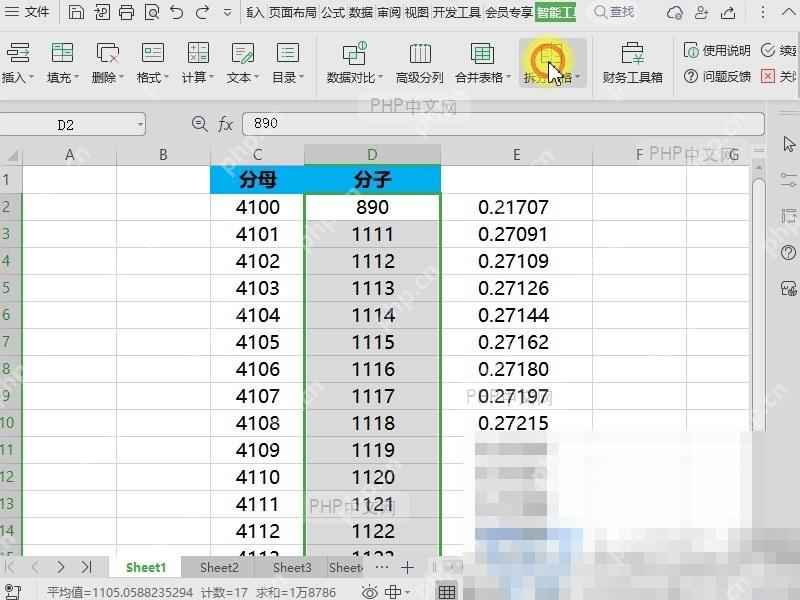Viewport: 800px width, 600px height.
Task: Click the 使用说明 button
Action: pyautogui.click(x=717, y=50)
